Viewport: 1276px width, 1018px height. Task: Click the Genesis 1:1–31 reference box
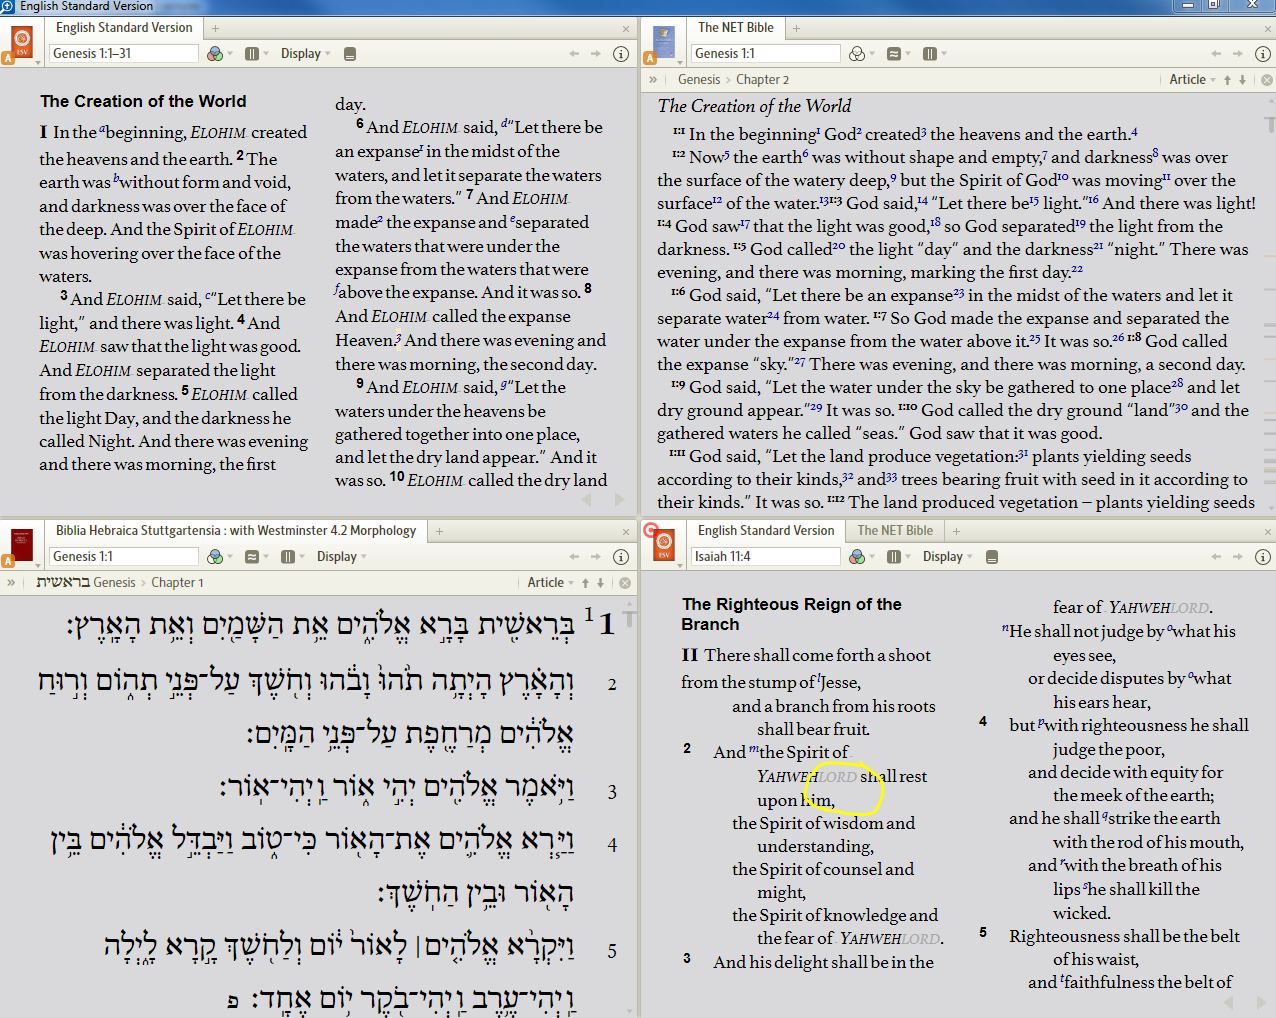point(123,54)
